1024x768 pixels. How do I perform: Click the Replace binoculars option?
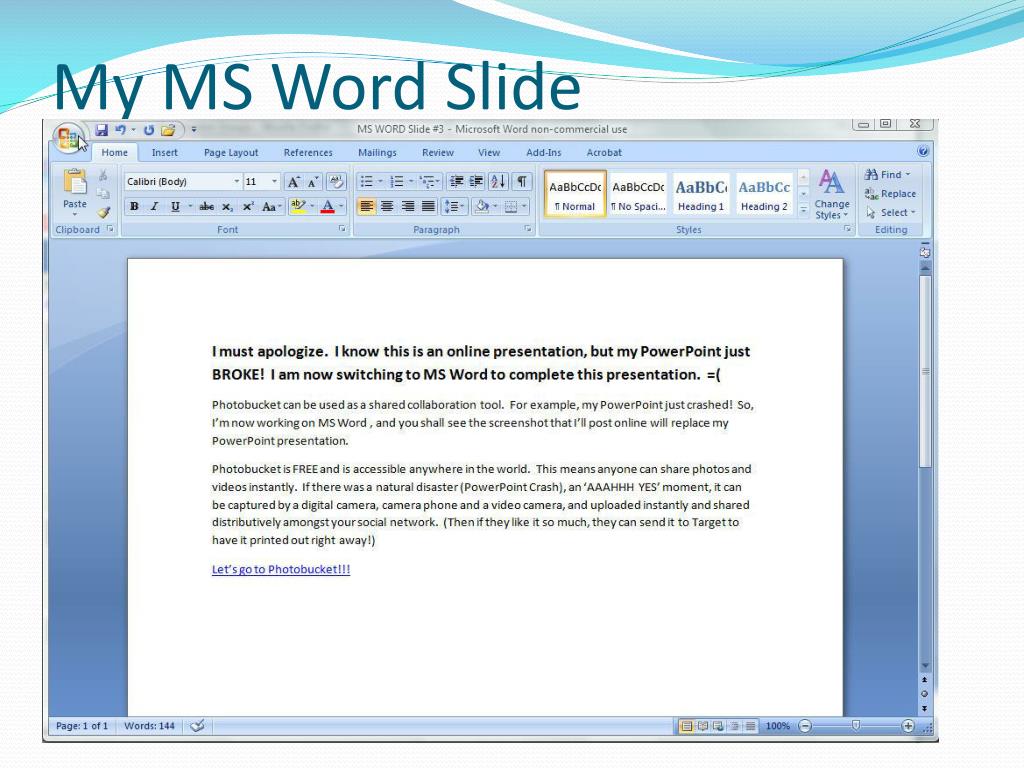(x=890, y=193)
